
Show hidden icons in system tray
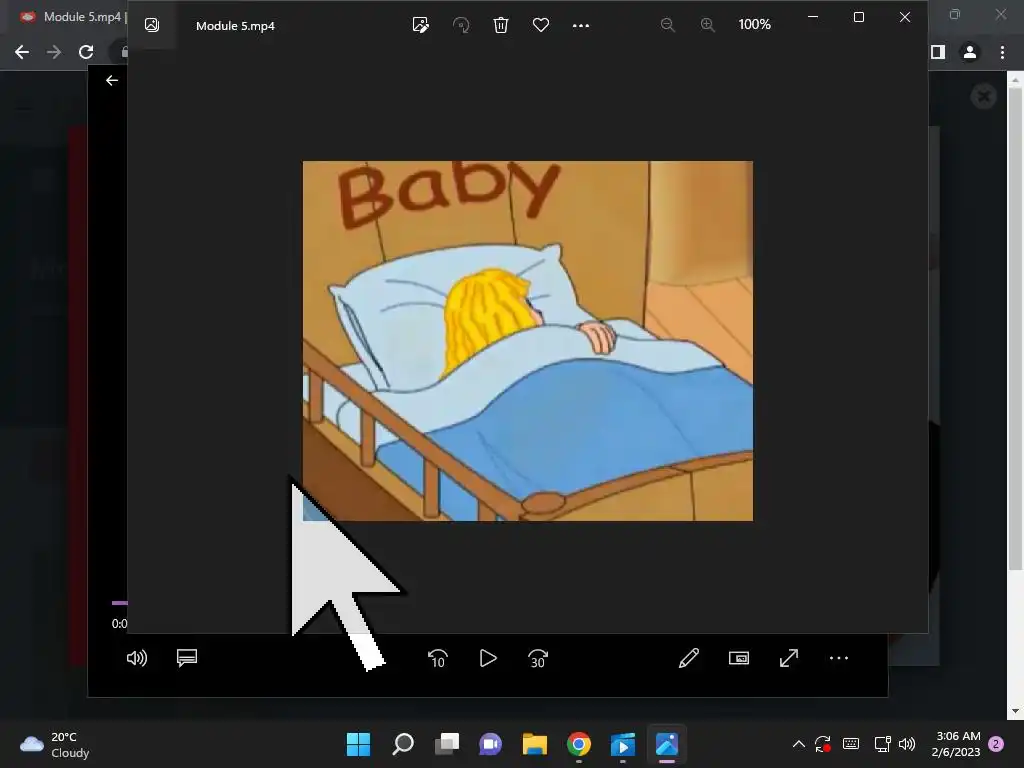click(x=799, y=744)
